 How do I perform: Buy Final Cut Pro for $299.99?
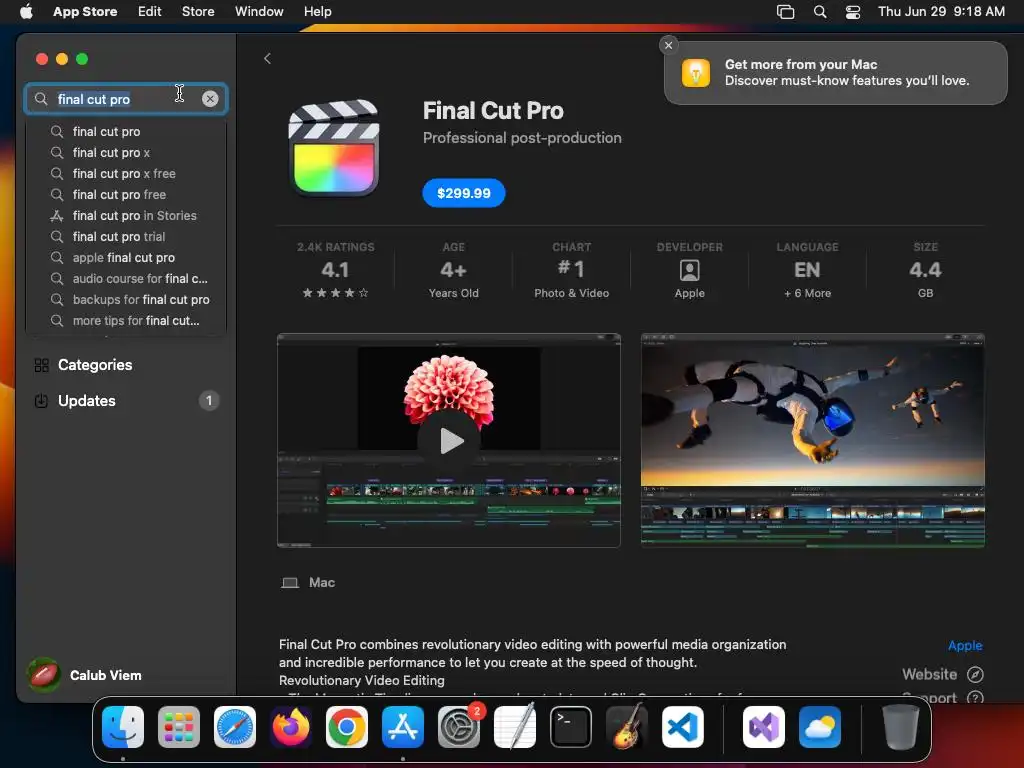coord(464,193)
